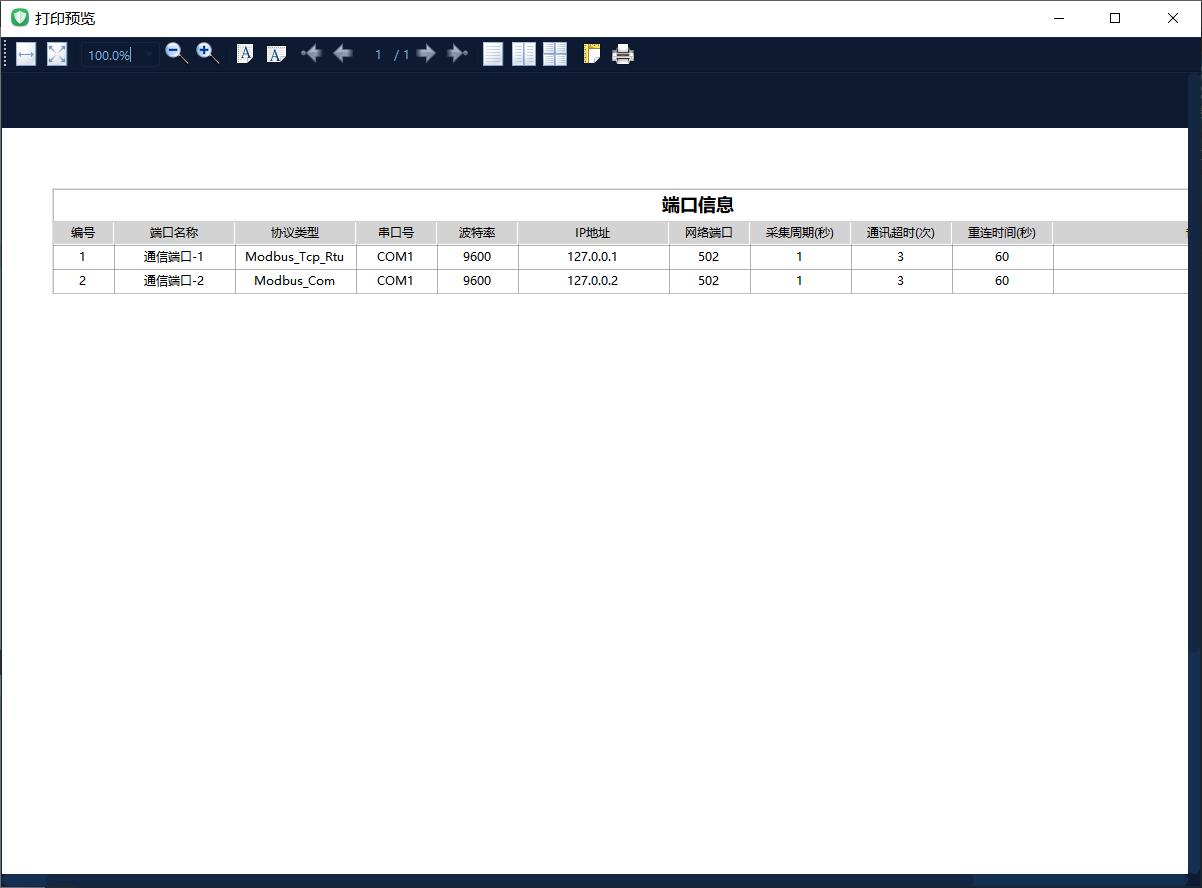Image resolution: width=1202 pixels, height=888 pixels.
Task: Go to the first page
Action: tap(311, 54)
